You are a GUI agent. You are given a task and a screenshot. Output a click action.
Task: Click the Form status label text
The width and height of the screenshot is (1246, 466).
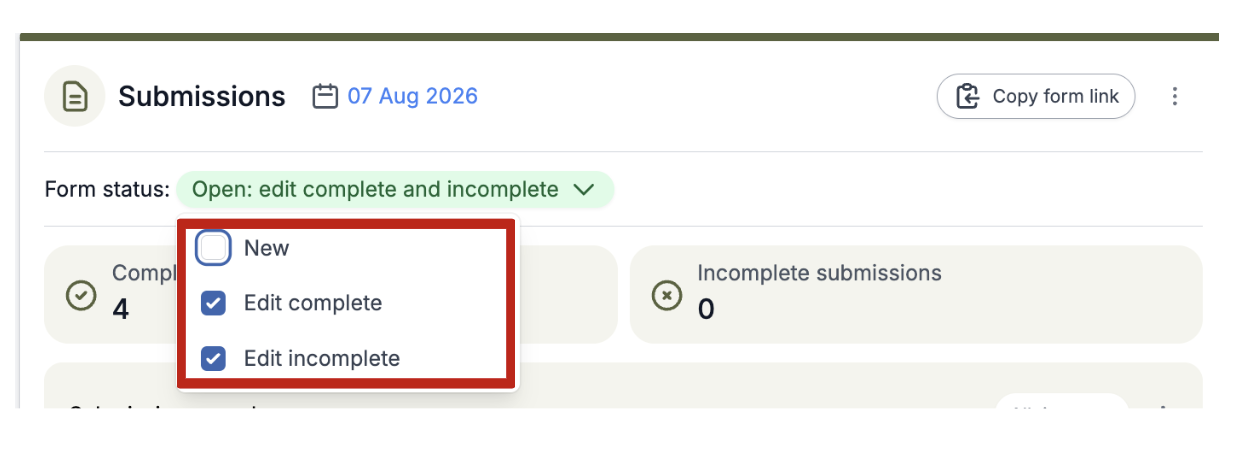(107, 189)
